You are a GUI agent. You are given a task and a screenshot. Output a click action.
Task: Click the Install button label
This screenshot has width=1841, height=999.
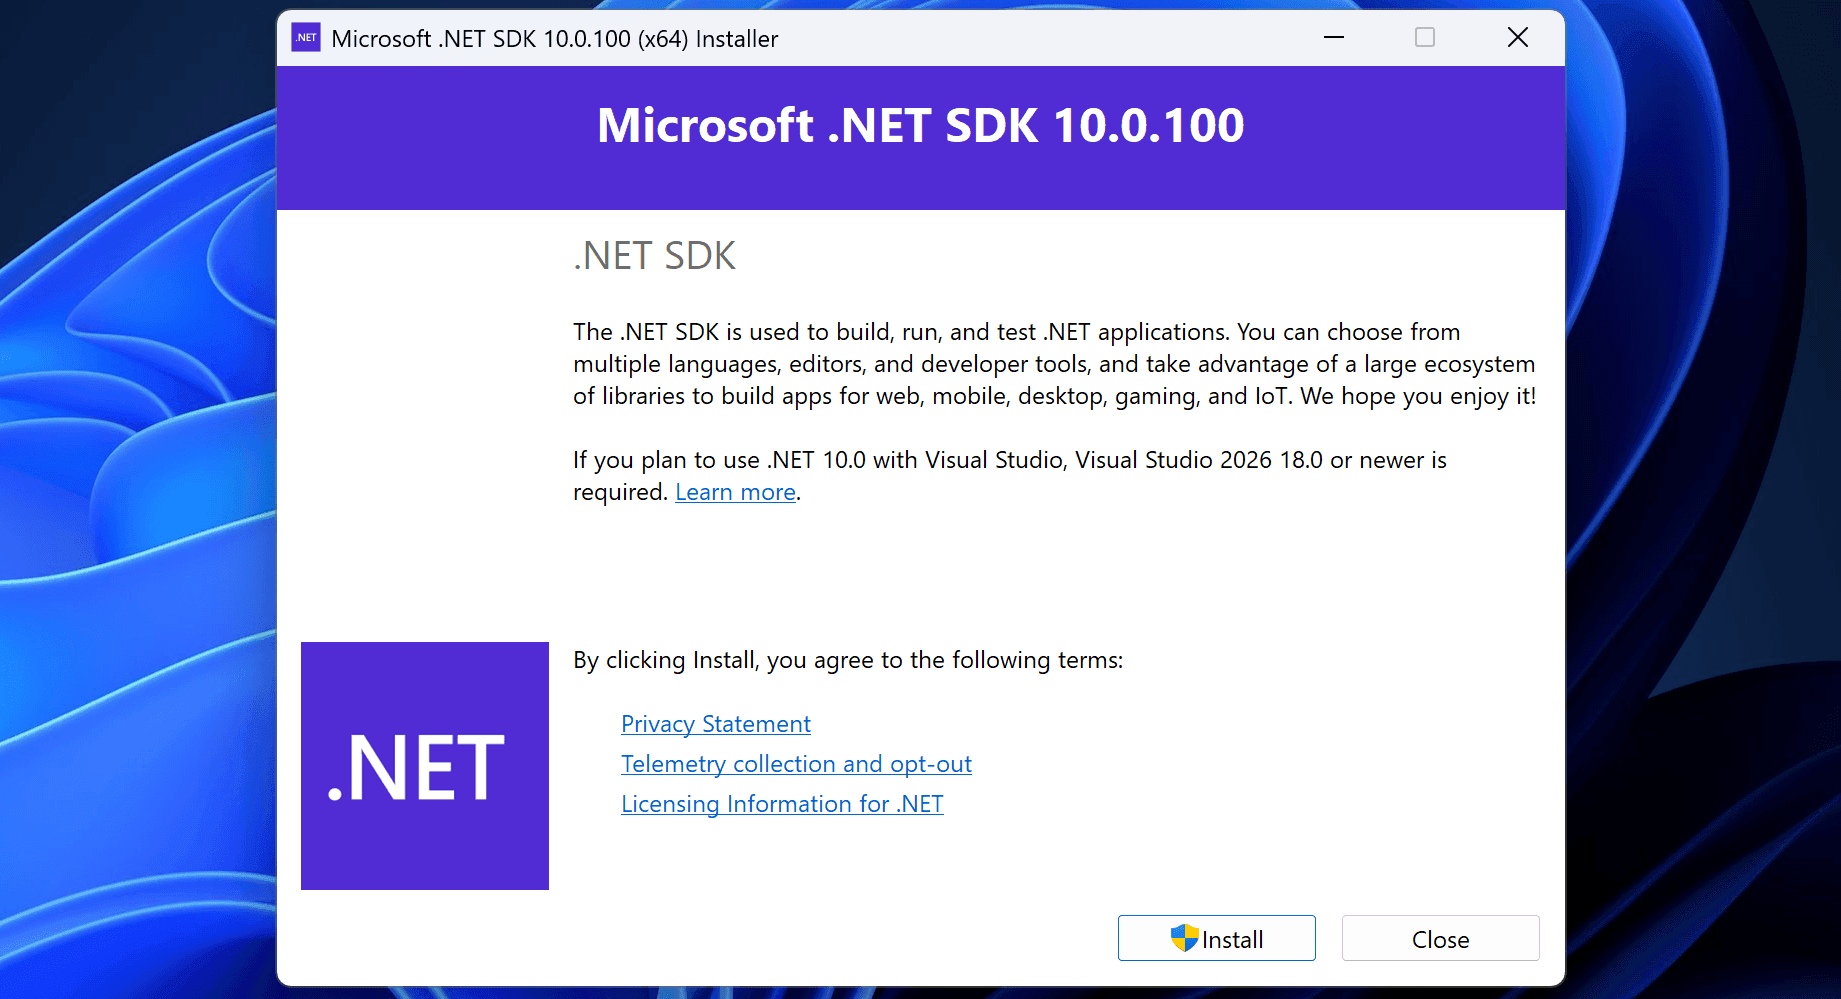click(1232, 940)
